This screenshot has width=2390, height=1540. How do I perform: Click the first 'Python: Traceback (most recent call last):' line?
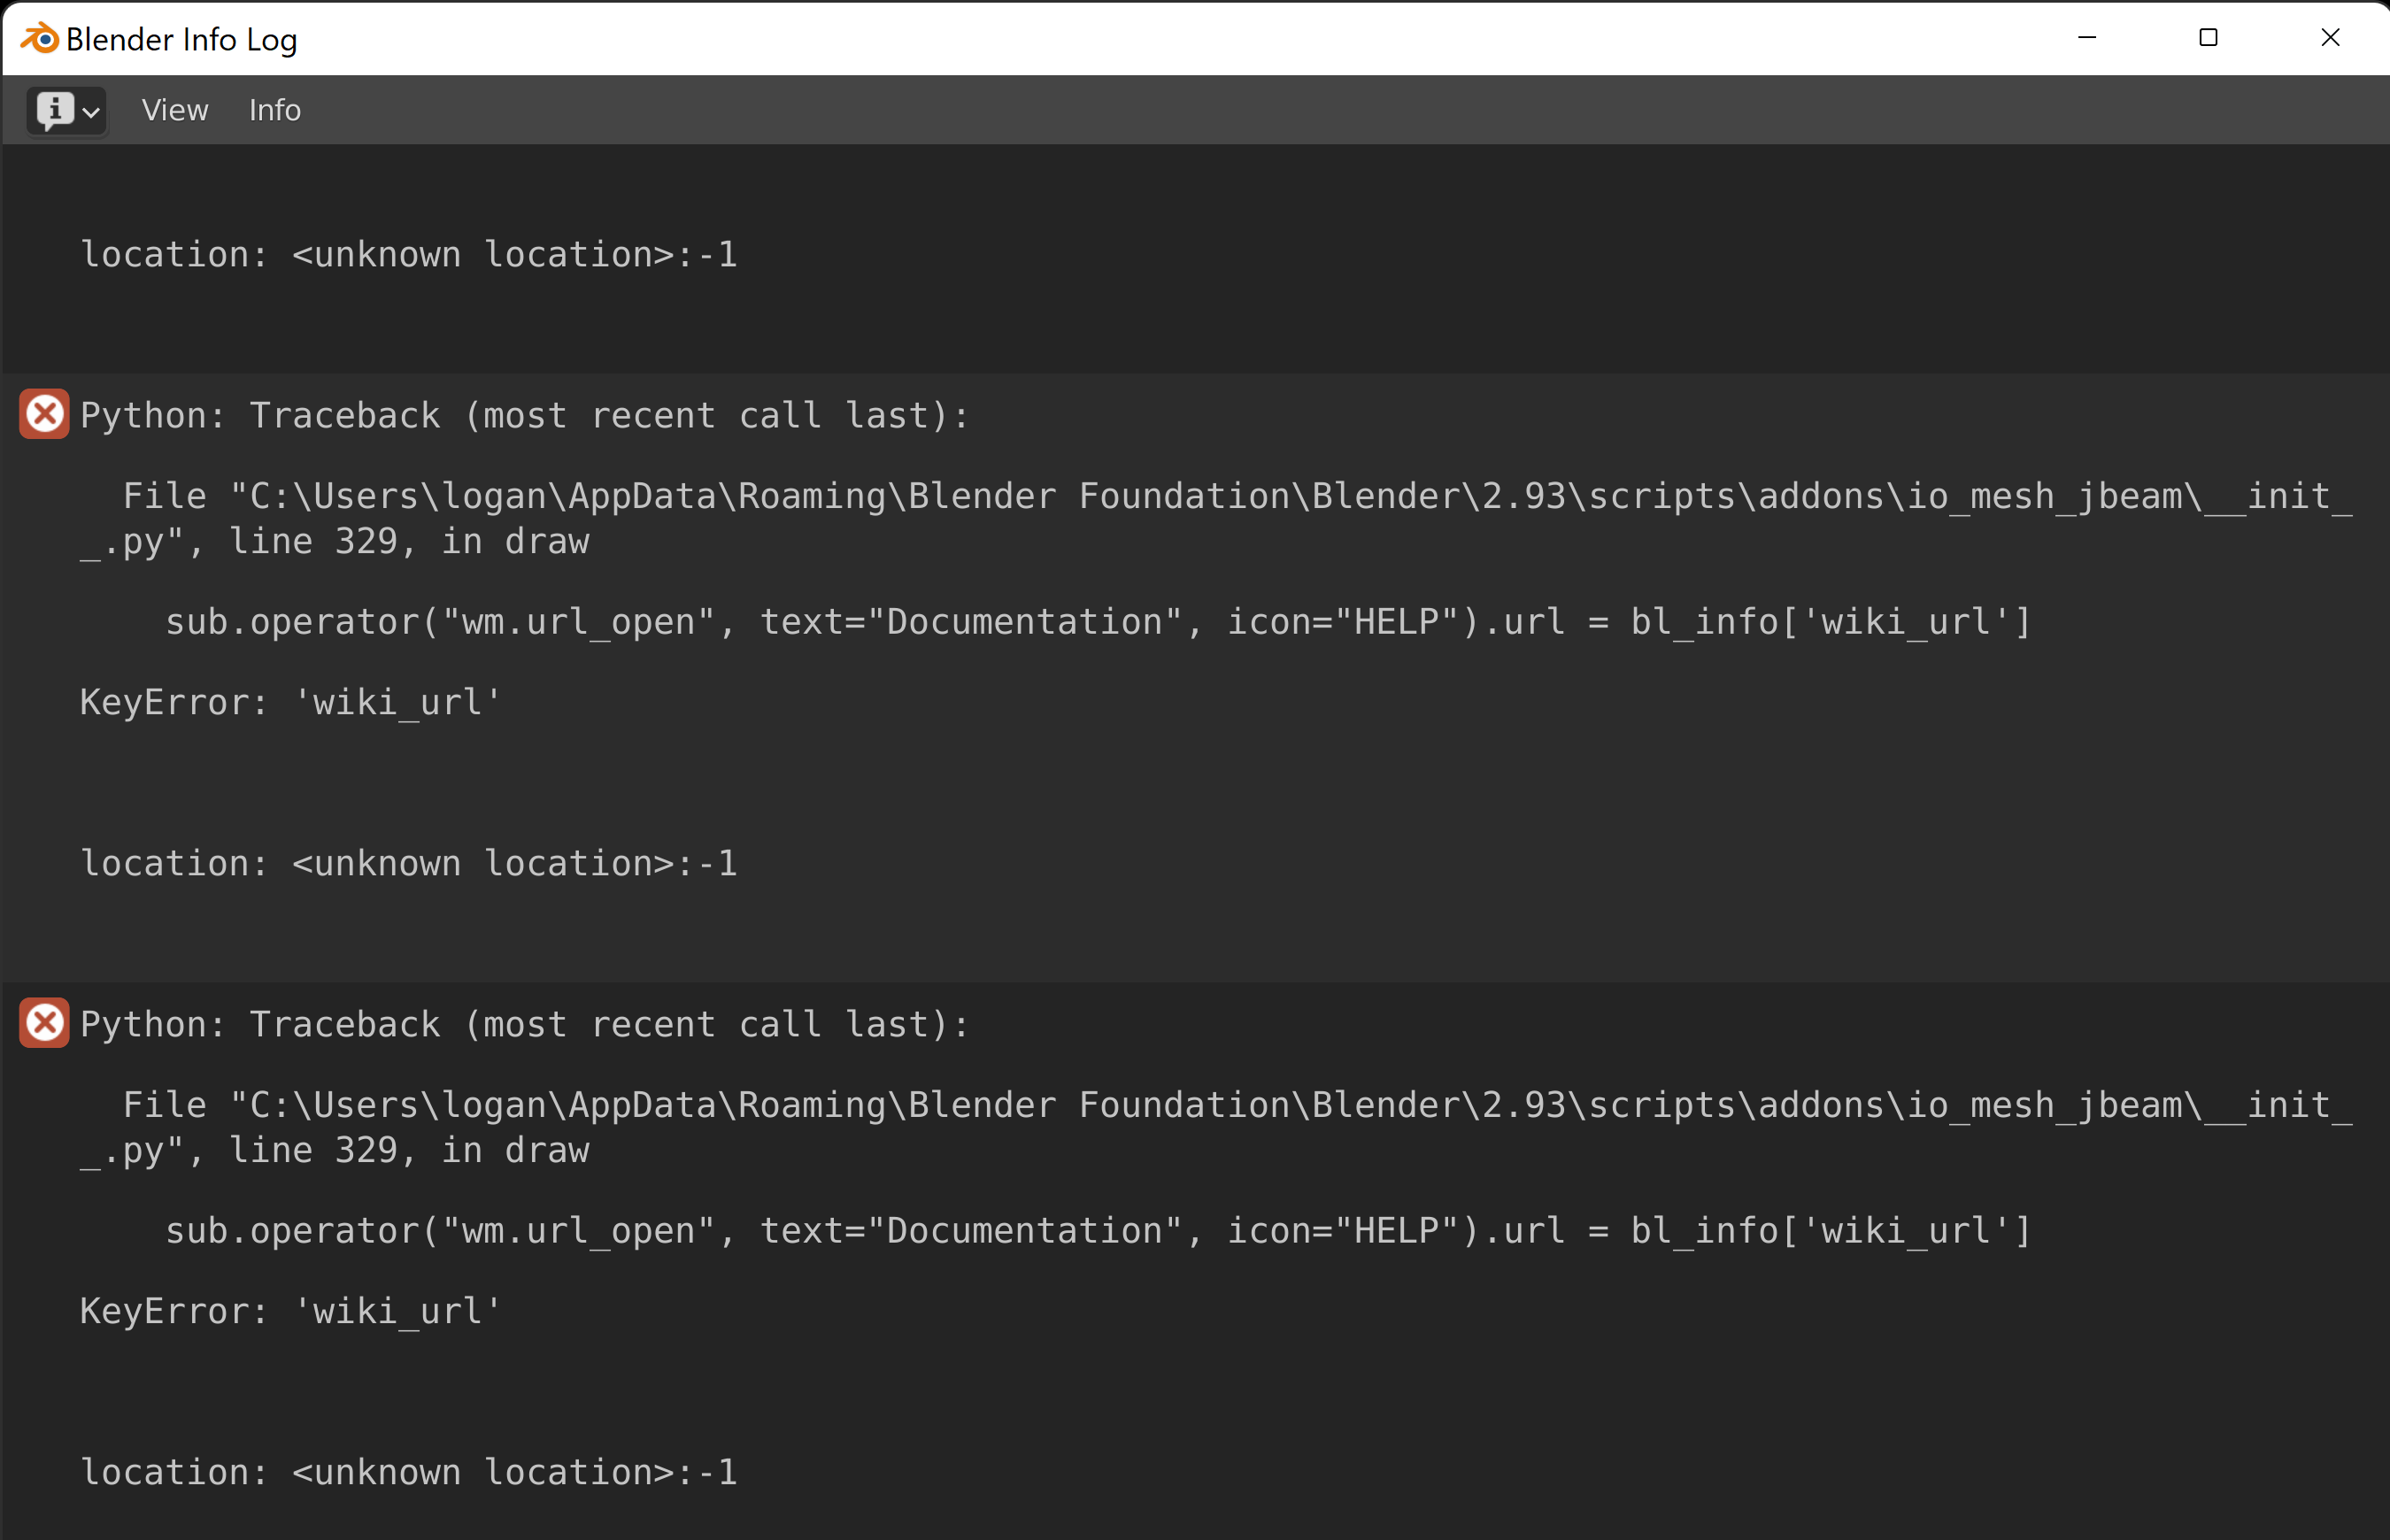pos(525,415)
